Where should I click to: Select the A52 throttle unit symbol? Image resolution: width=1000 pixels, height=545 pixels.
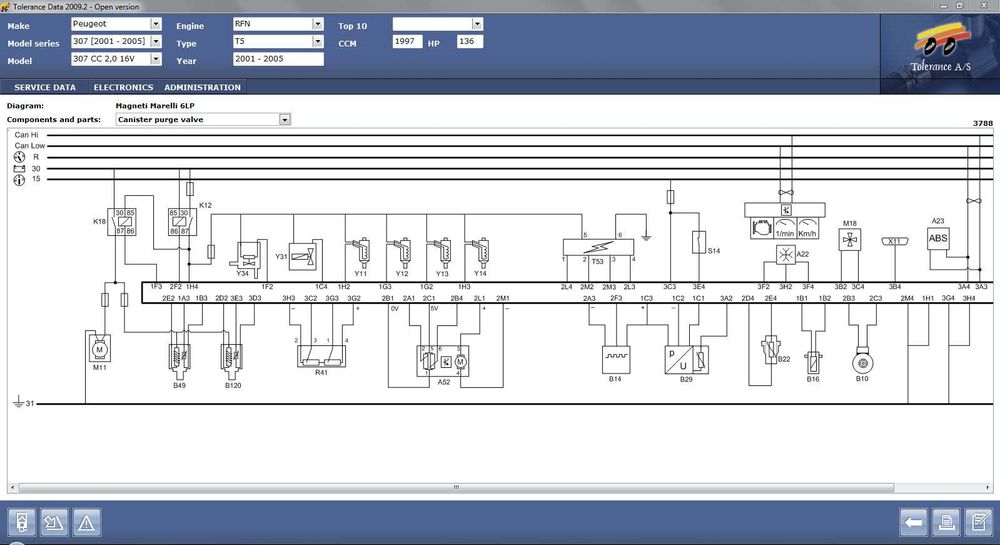click(x=443, y=361)
